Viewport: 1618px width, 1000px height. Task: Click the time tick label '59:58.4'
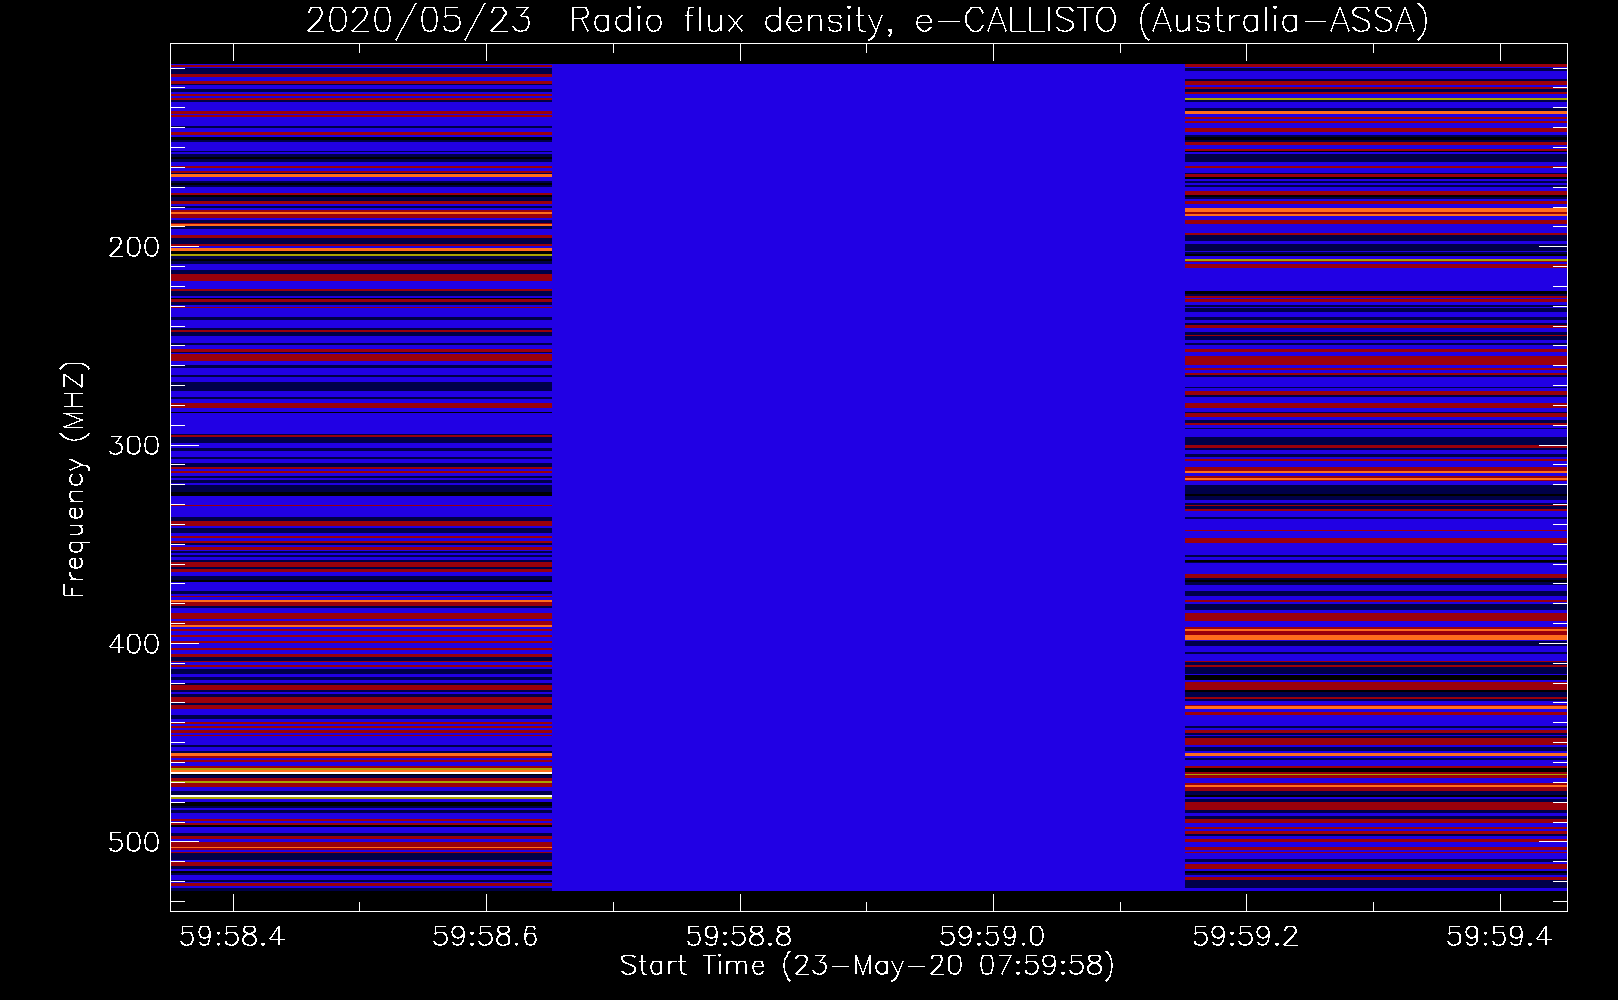233,936
